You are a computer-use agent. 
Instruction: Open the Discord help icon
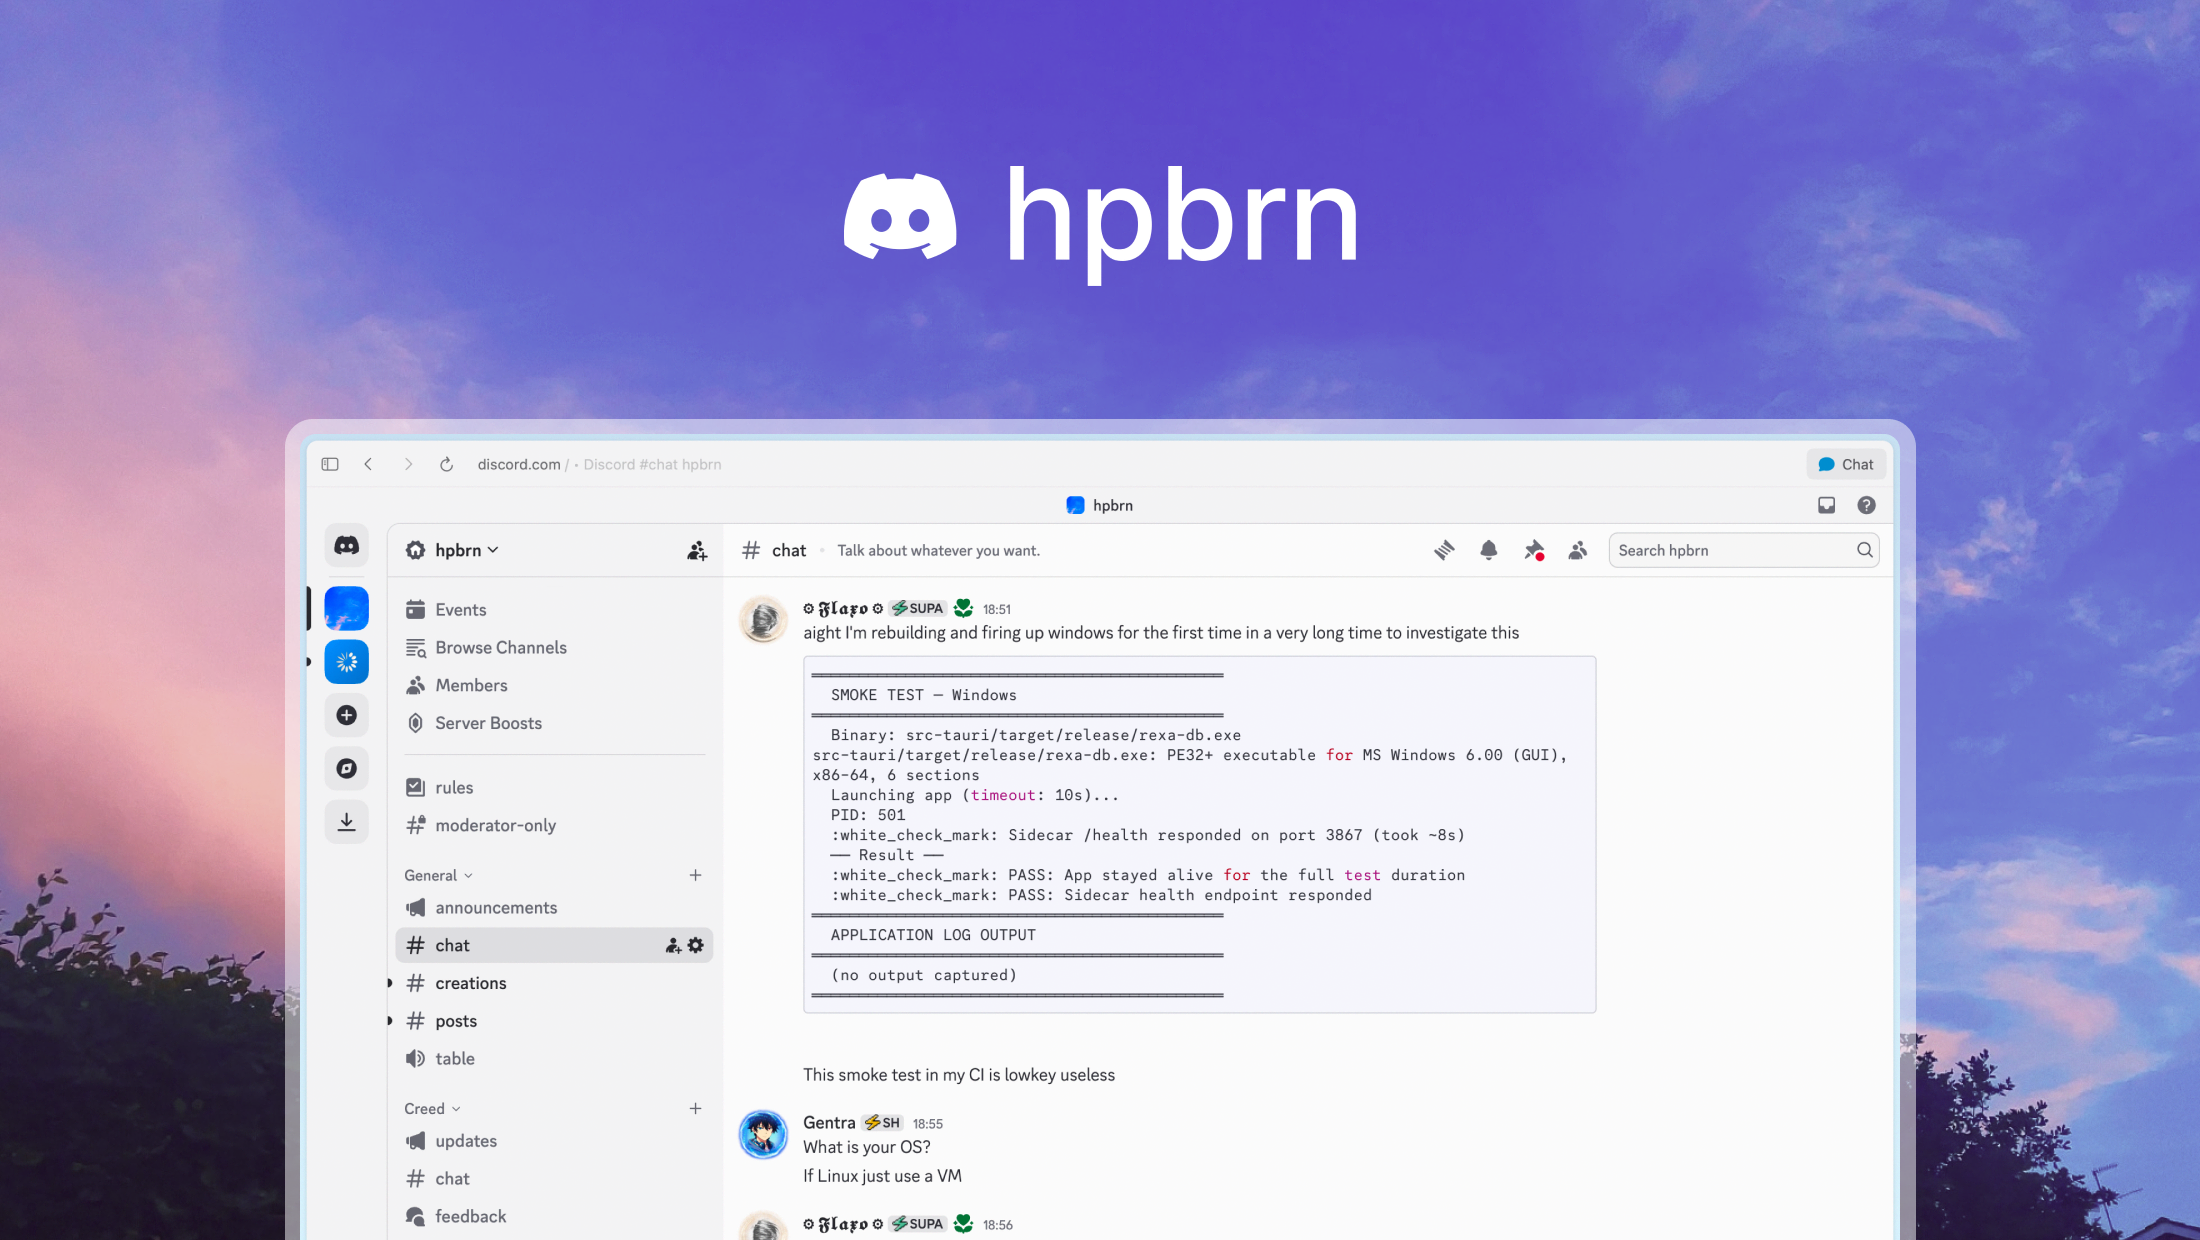1866,505
